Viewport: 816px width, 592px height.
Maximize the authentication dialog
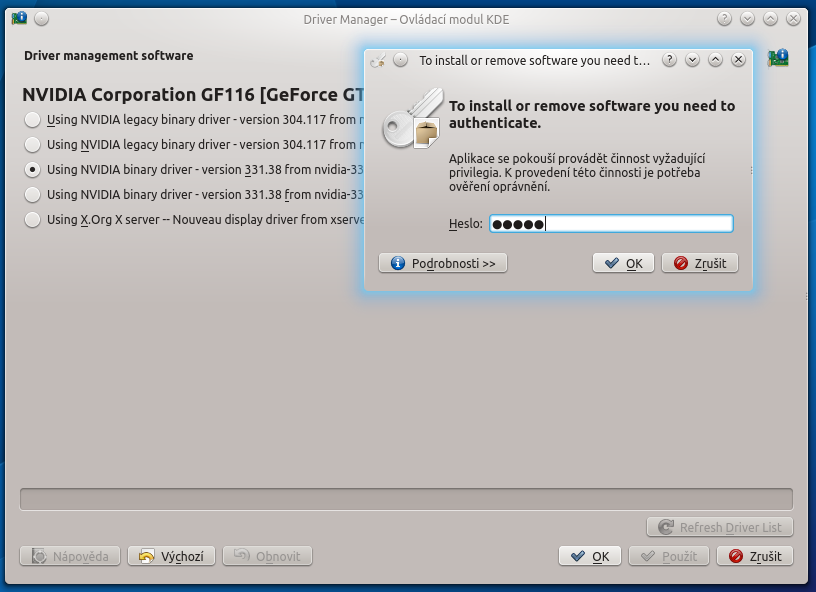[x=715, y=60]
